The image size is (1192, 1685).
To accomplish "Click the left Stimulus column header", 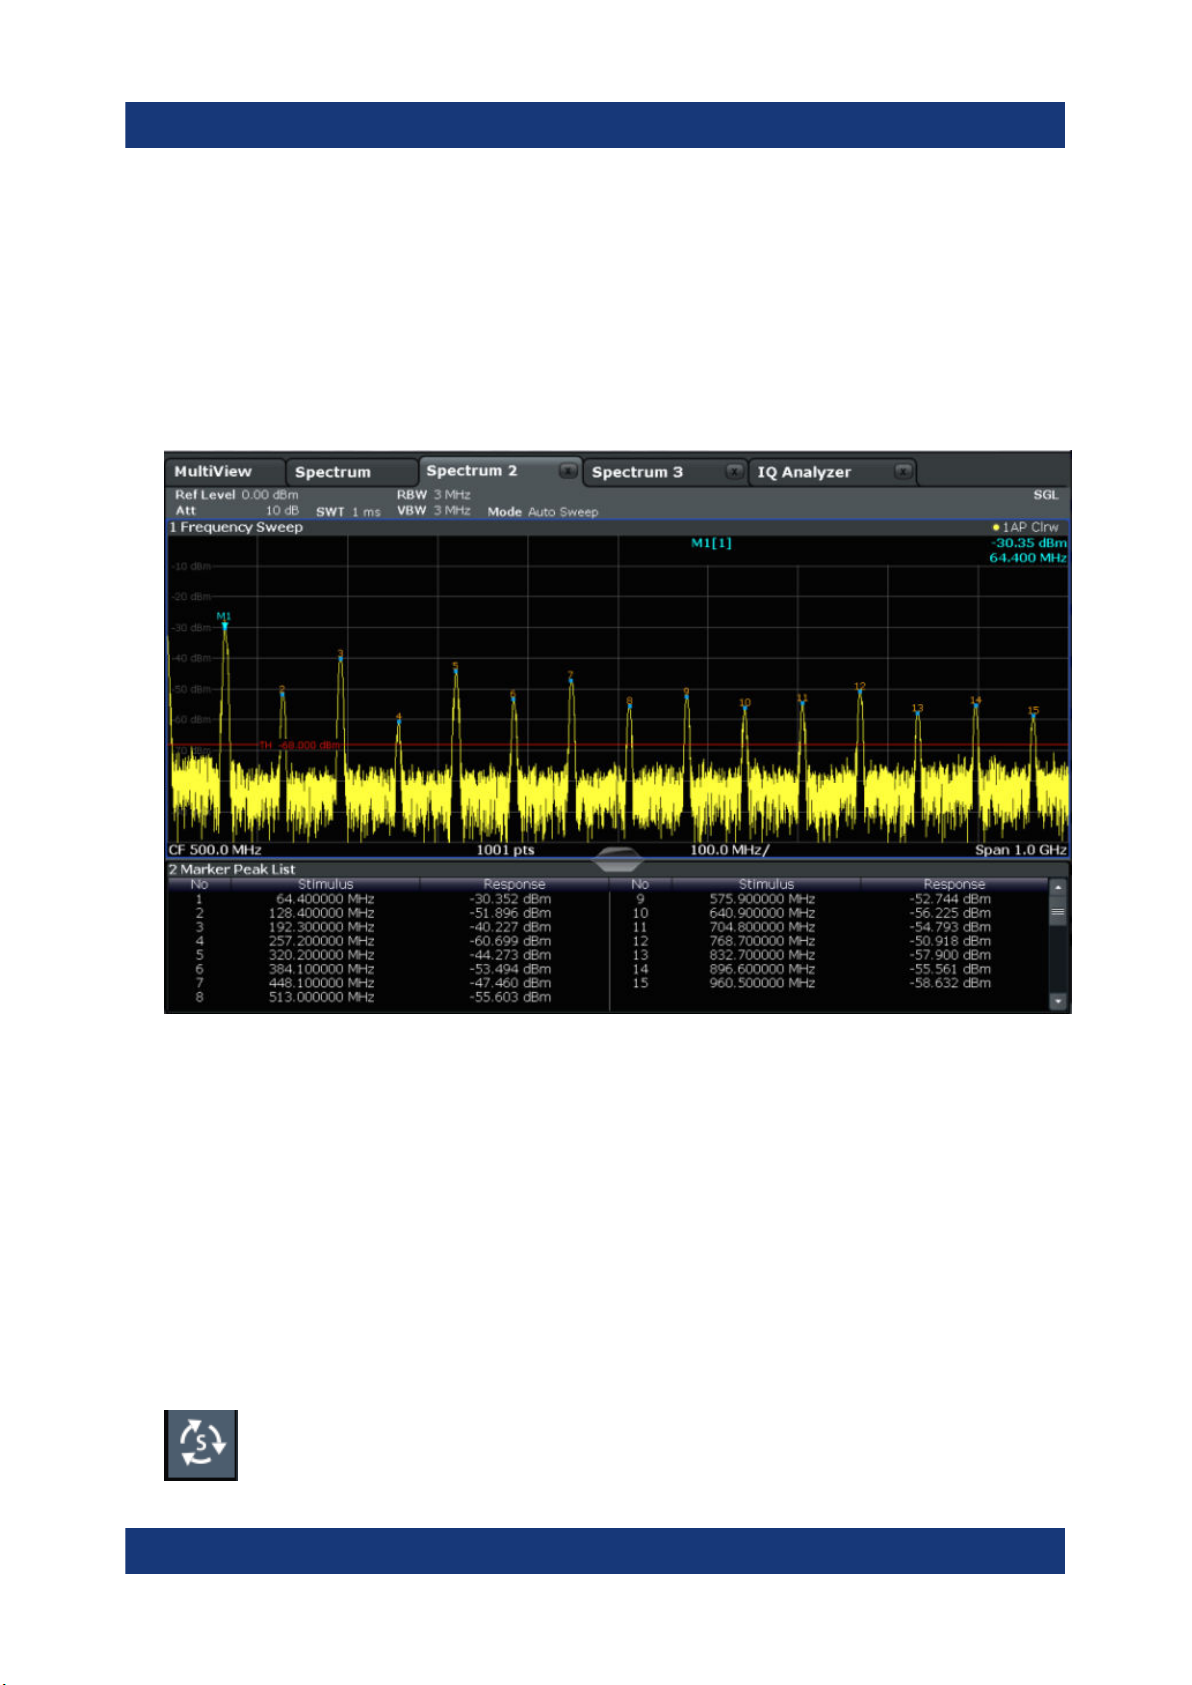I will 325,884.
